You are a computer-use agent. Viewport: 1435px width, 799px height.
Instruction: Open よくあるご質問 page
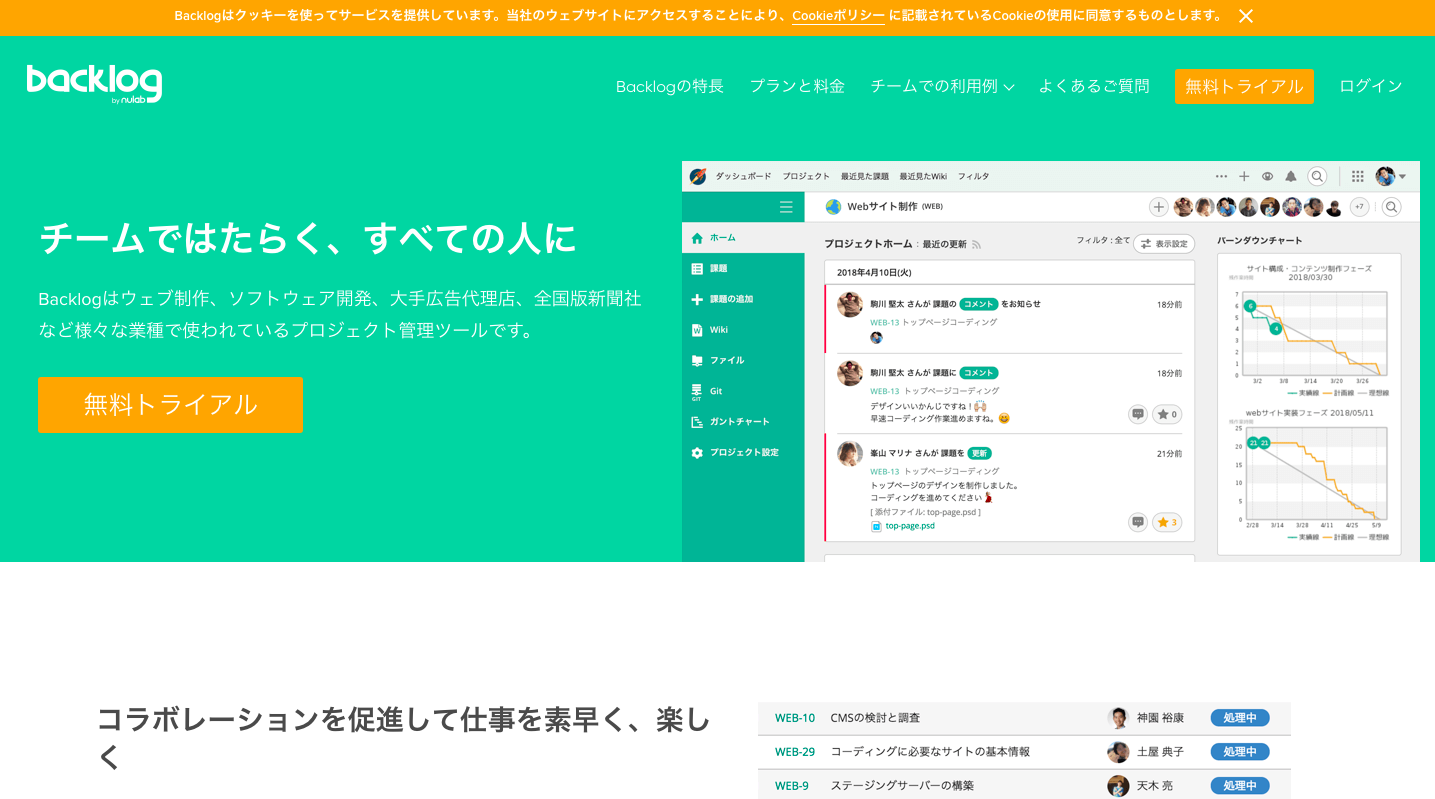(1094, 86)
